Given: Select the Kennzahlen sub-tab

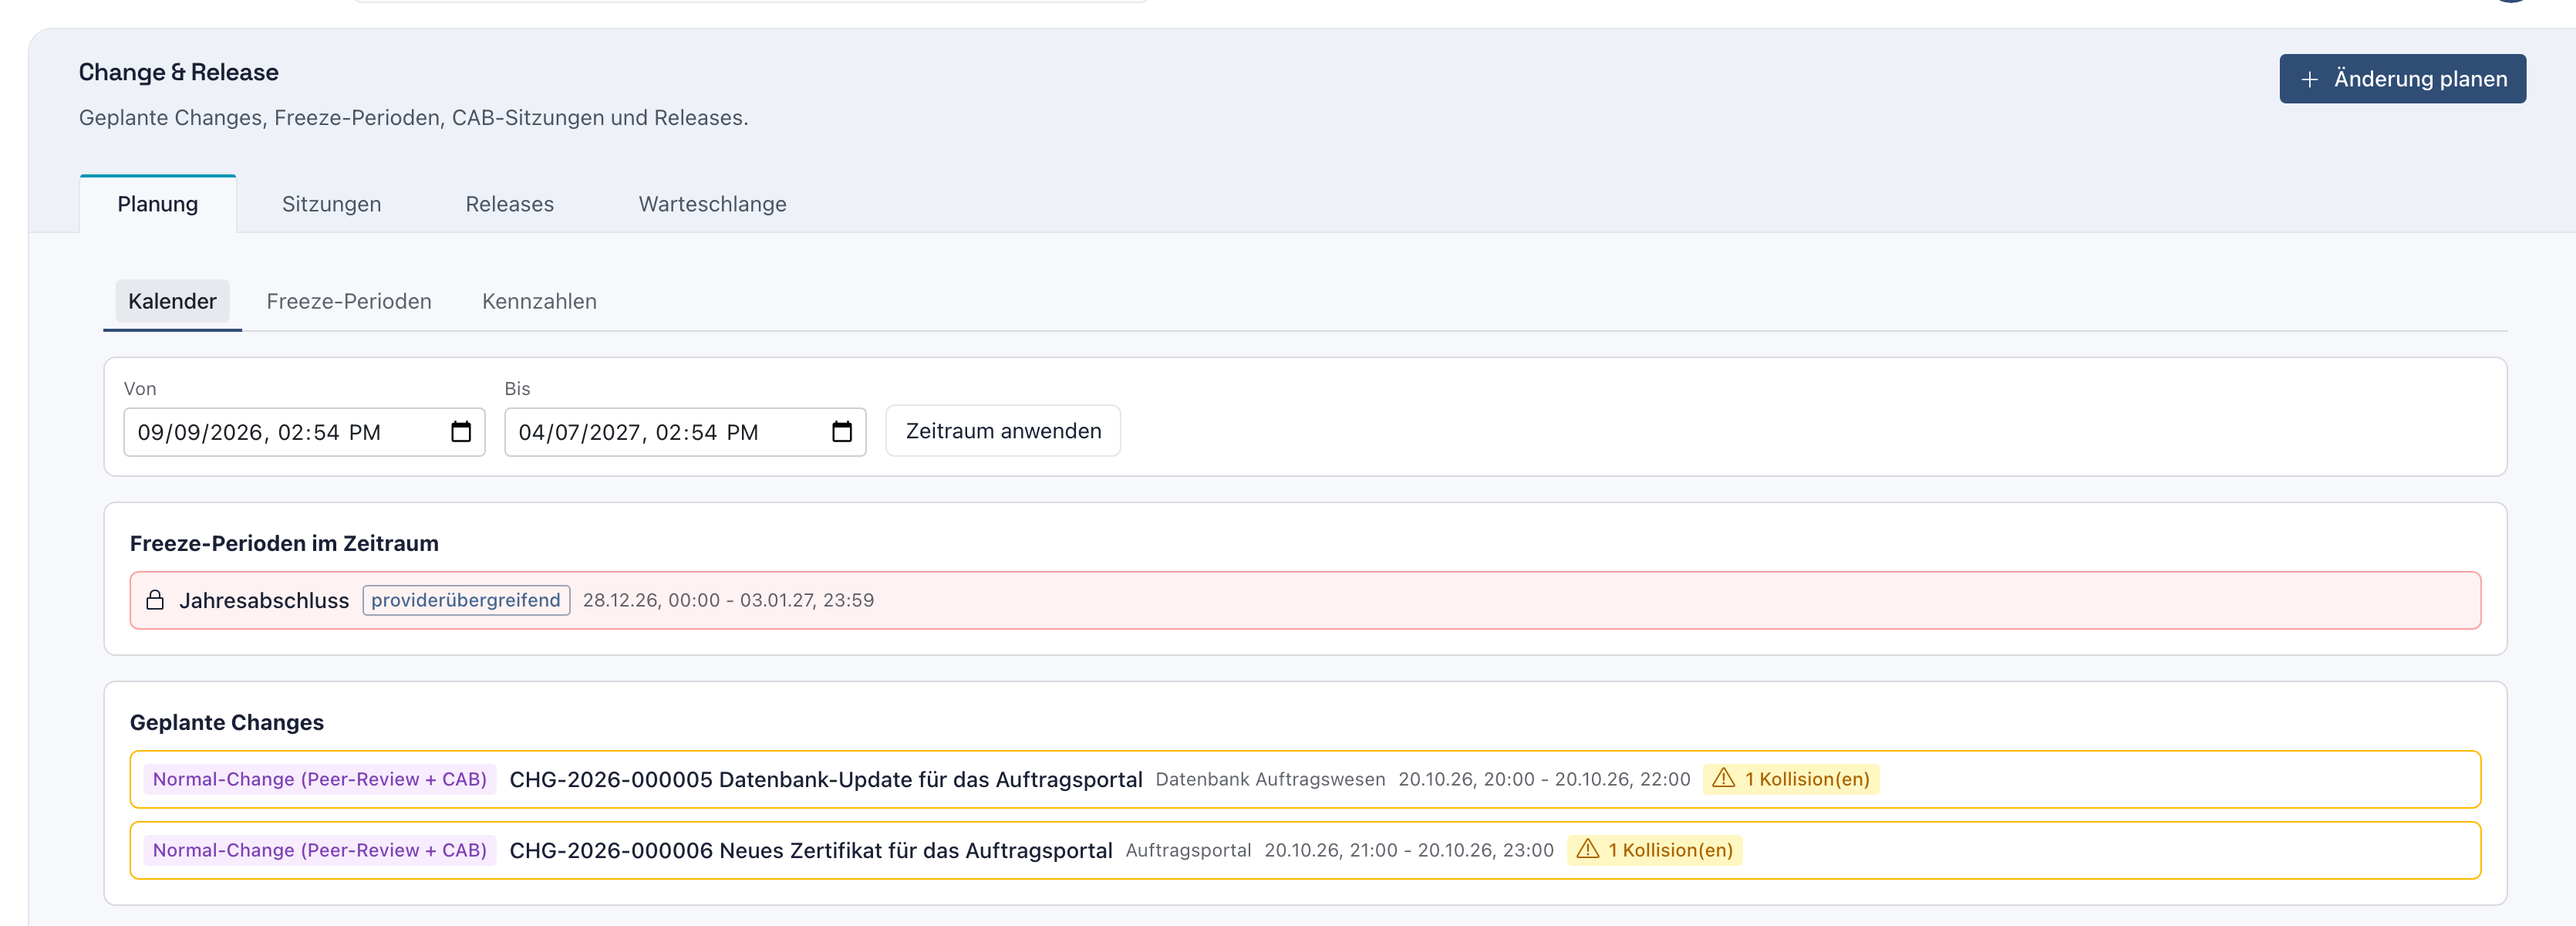Looking at the screenshot, I should pos(539,301).
